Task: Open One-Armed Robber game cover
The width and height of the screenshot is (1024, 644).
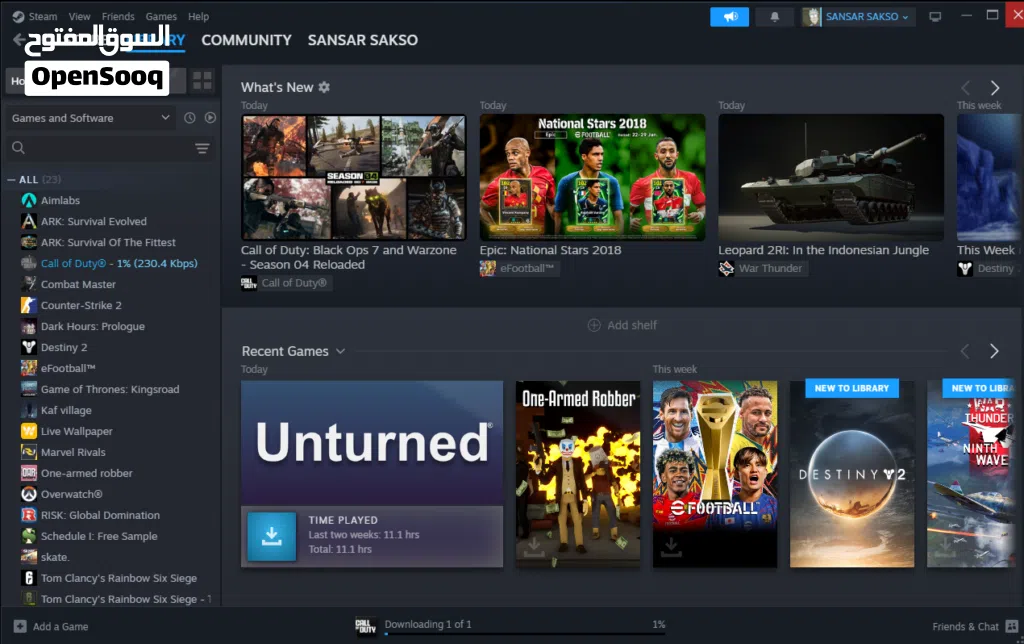Action: click(578, 474)
